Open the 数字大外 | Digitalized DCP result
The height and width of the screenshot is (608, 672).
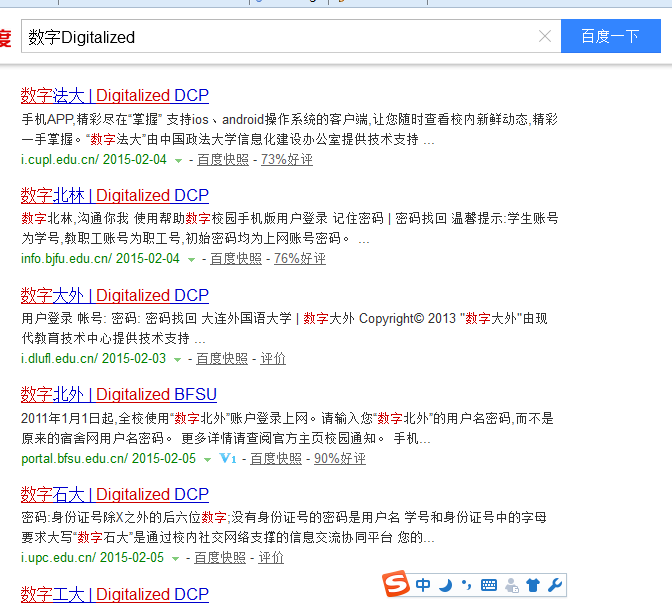tap(114, 295)
